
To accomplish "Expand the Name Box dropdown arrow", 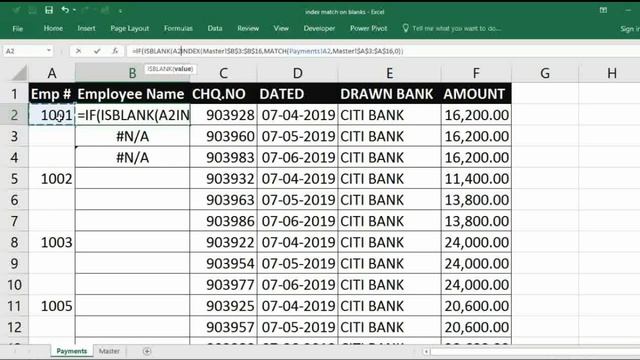I will point(49,51).
